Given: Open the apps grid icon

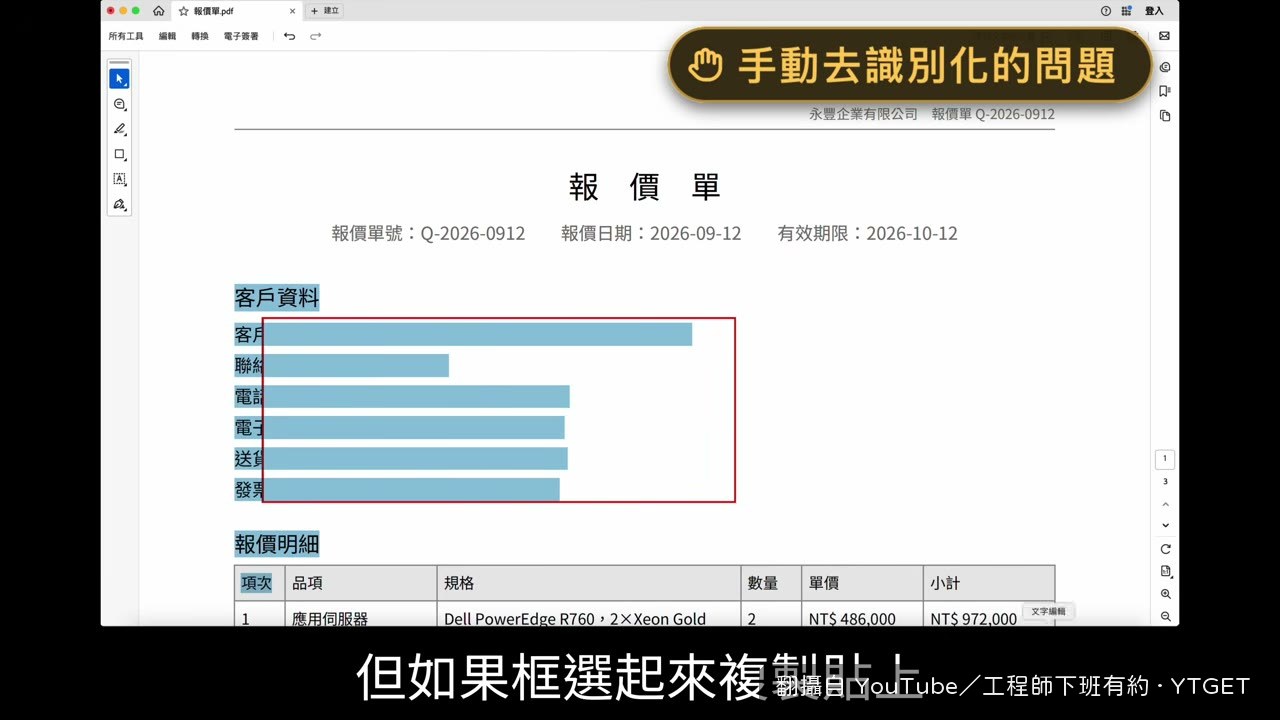Looking at the screenshot, I should tap(1127, 11).
